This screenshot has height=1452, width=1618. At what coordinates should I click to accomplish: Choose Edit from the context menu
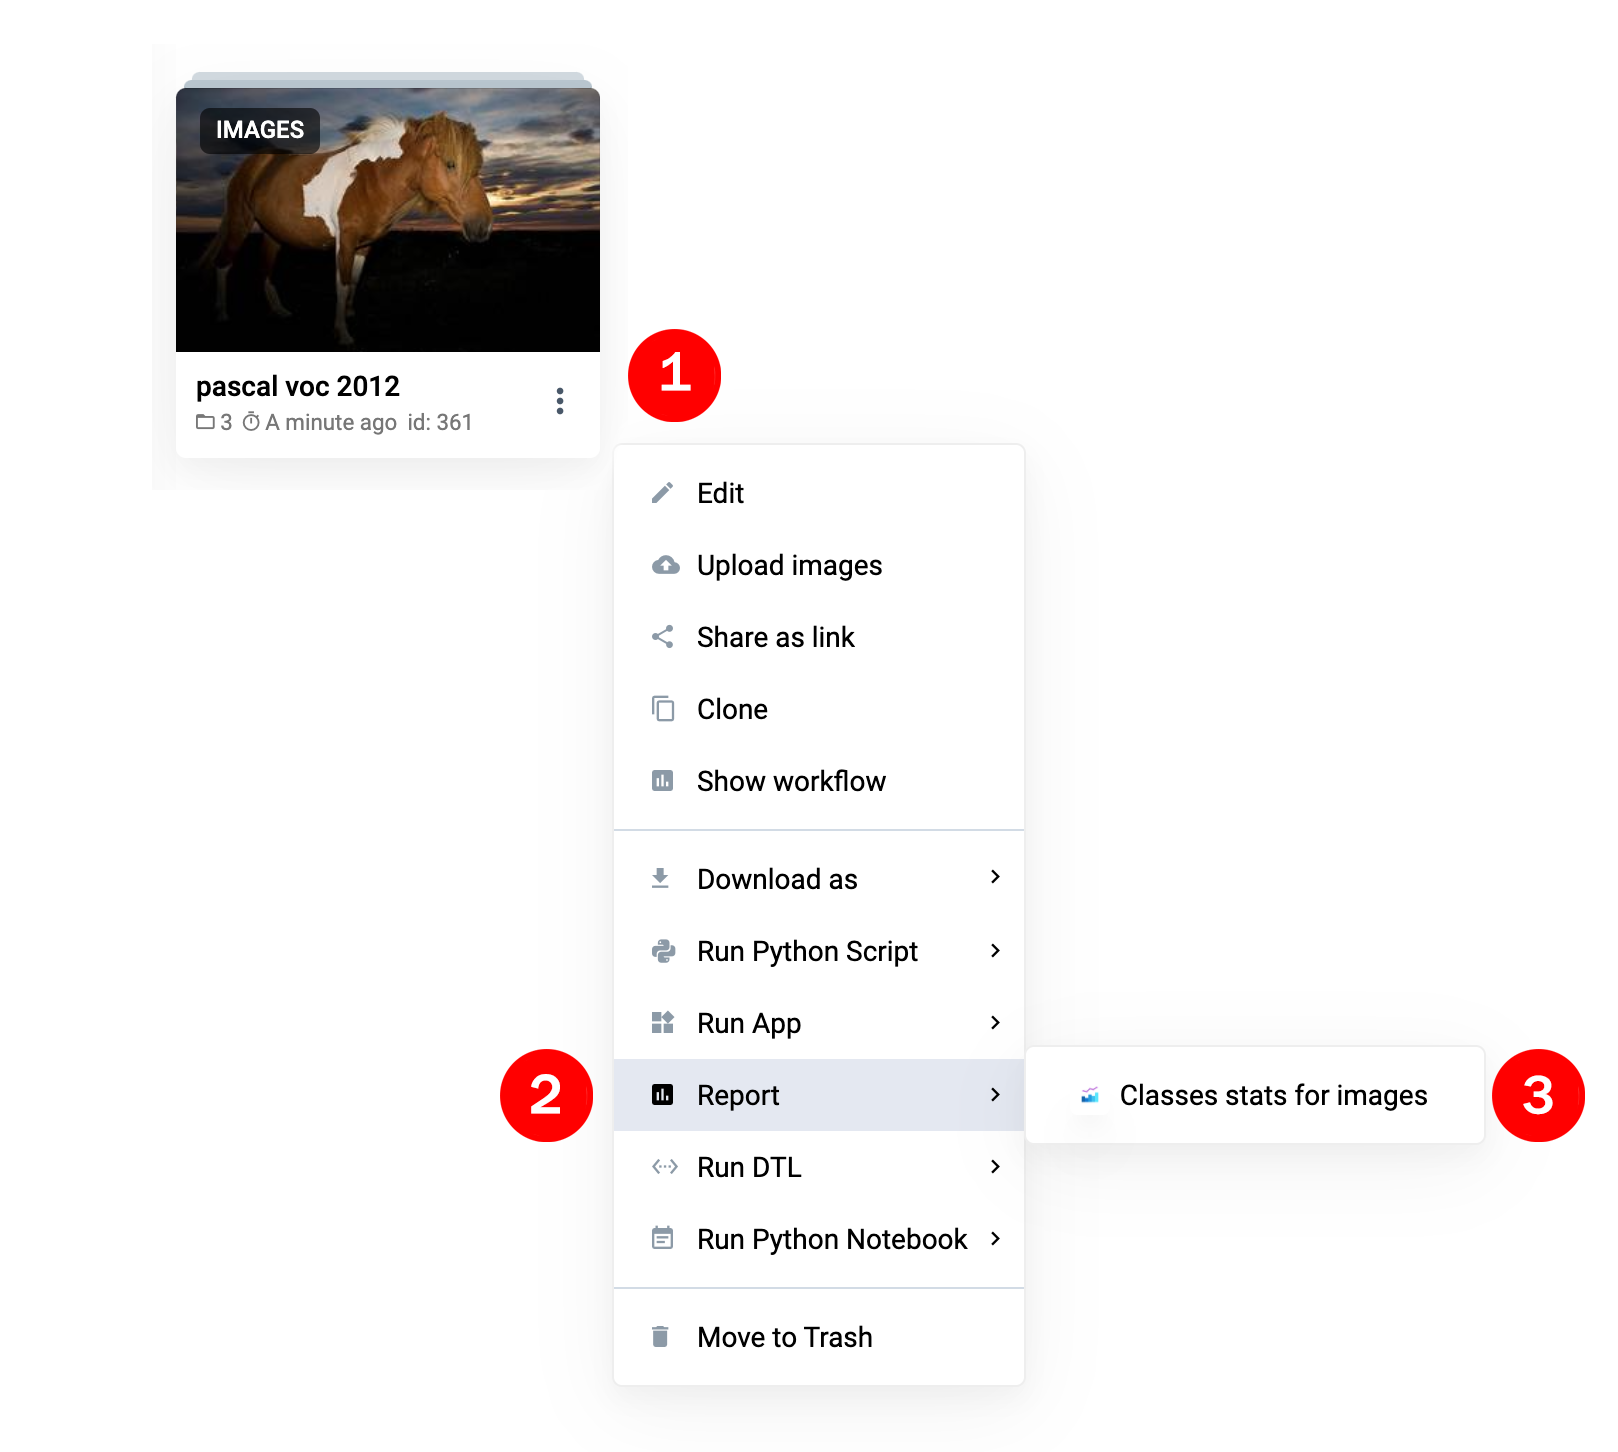click(819, 493)
